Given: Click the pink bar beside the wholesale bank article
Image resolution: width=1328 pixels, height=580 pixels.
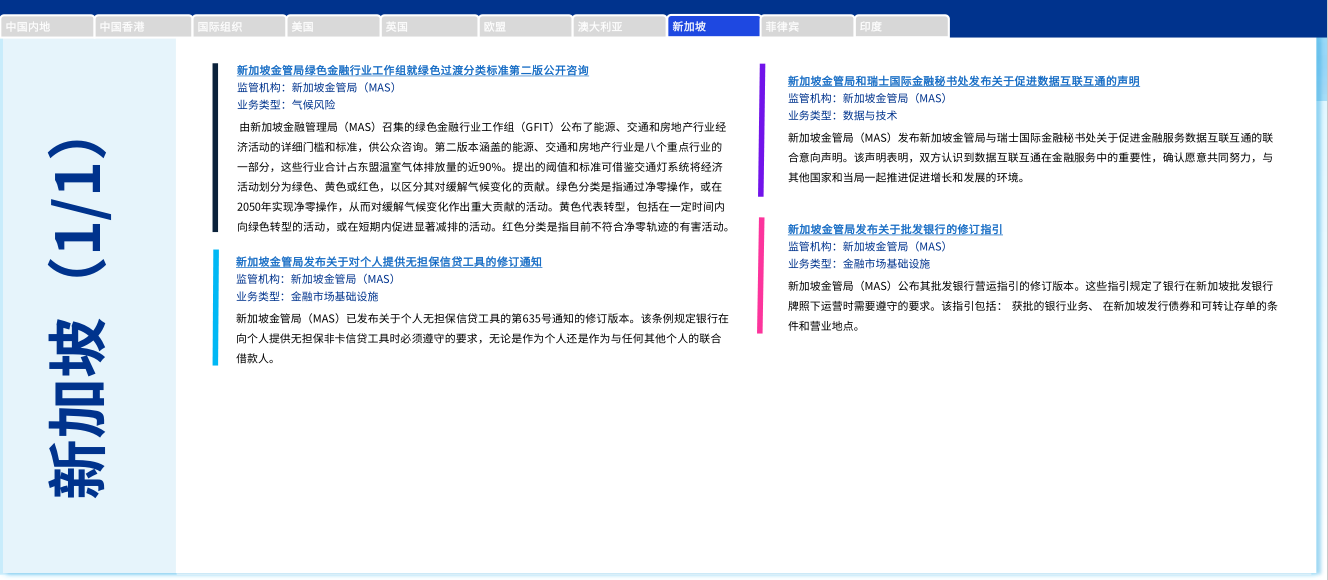Looking at the screenshot, I should tap(762, 275).
